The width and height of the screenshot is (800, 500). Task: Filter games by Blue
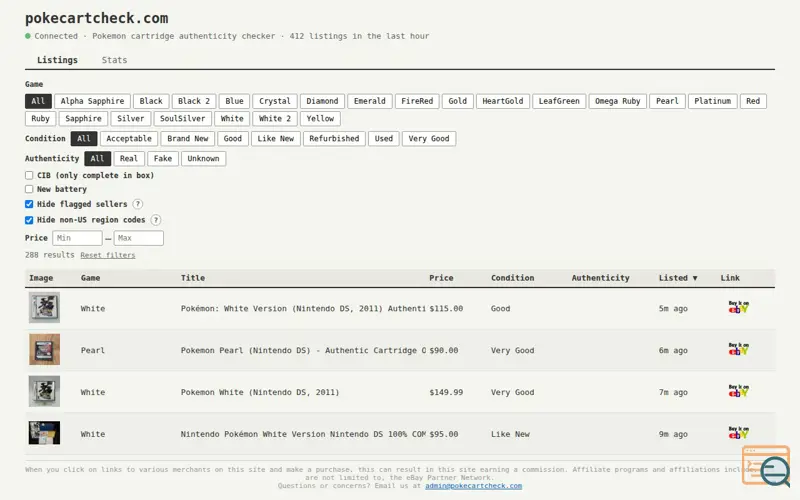click(x=234, y=101)
